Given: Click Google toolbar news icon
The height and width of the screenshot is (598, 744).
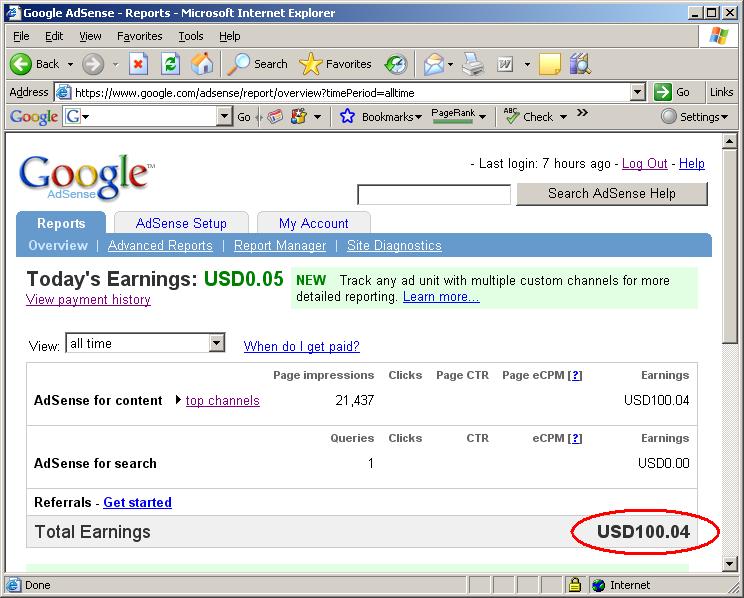Looking at the screenshot, I should pos(275,117).
